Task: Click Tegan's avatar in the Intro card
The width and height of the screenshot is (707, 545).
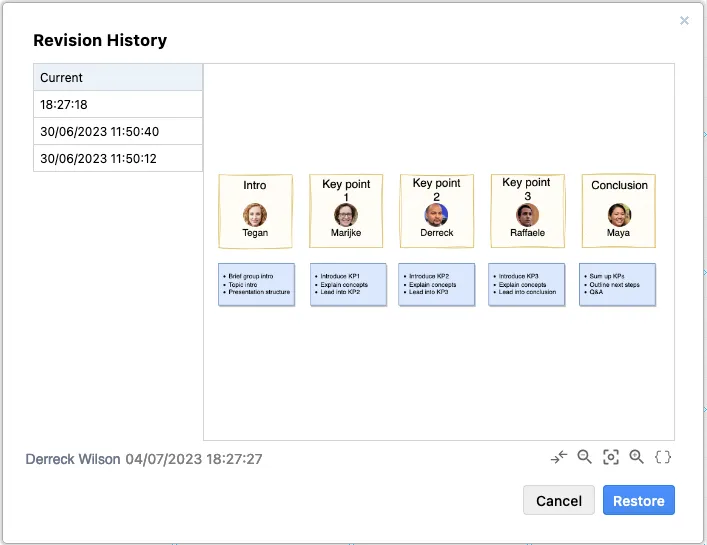Action: pos(255,214)
